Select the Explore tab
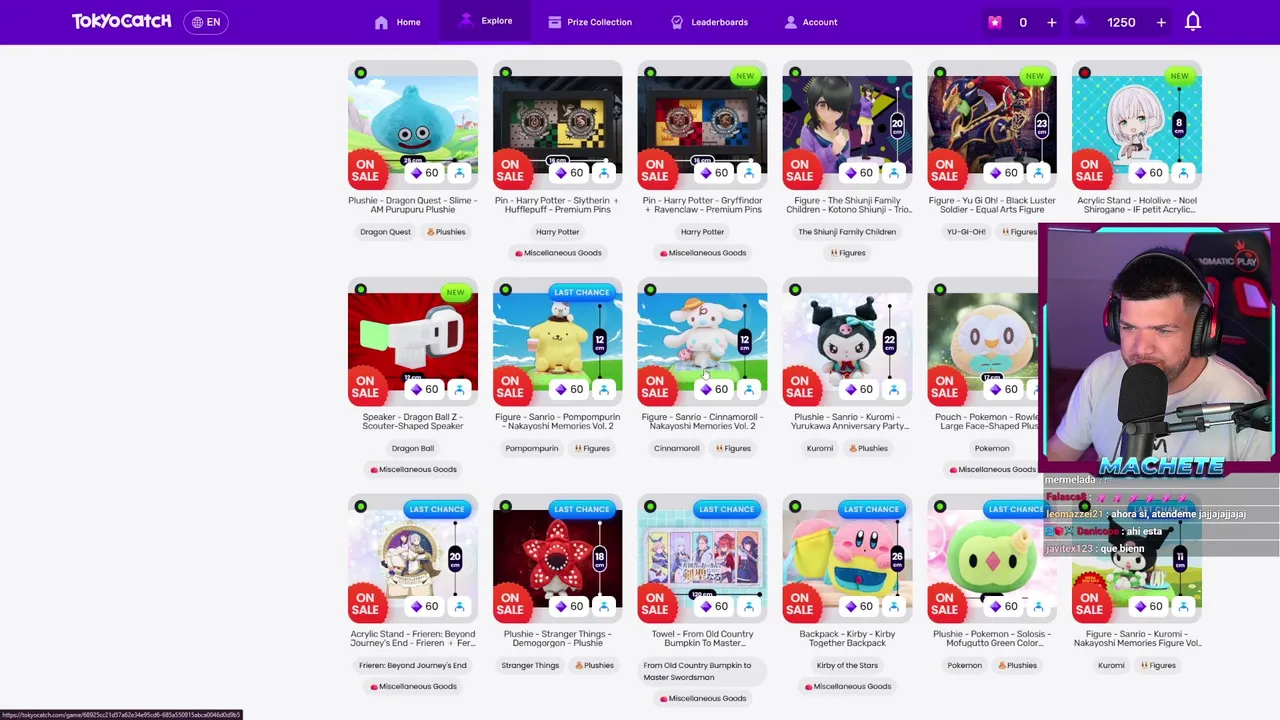This screenshot has width=1280, height=720. (486, 21)
